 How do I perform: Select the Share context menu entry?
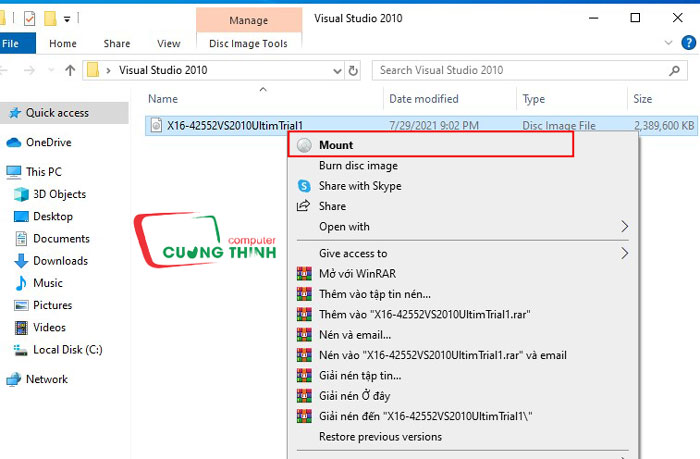point(332,206)
